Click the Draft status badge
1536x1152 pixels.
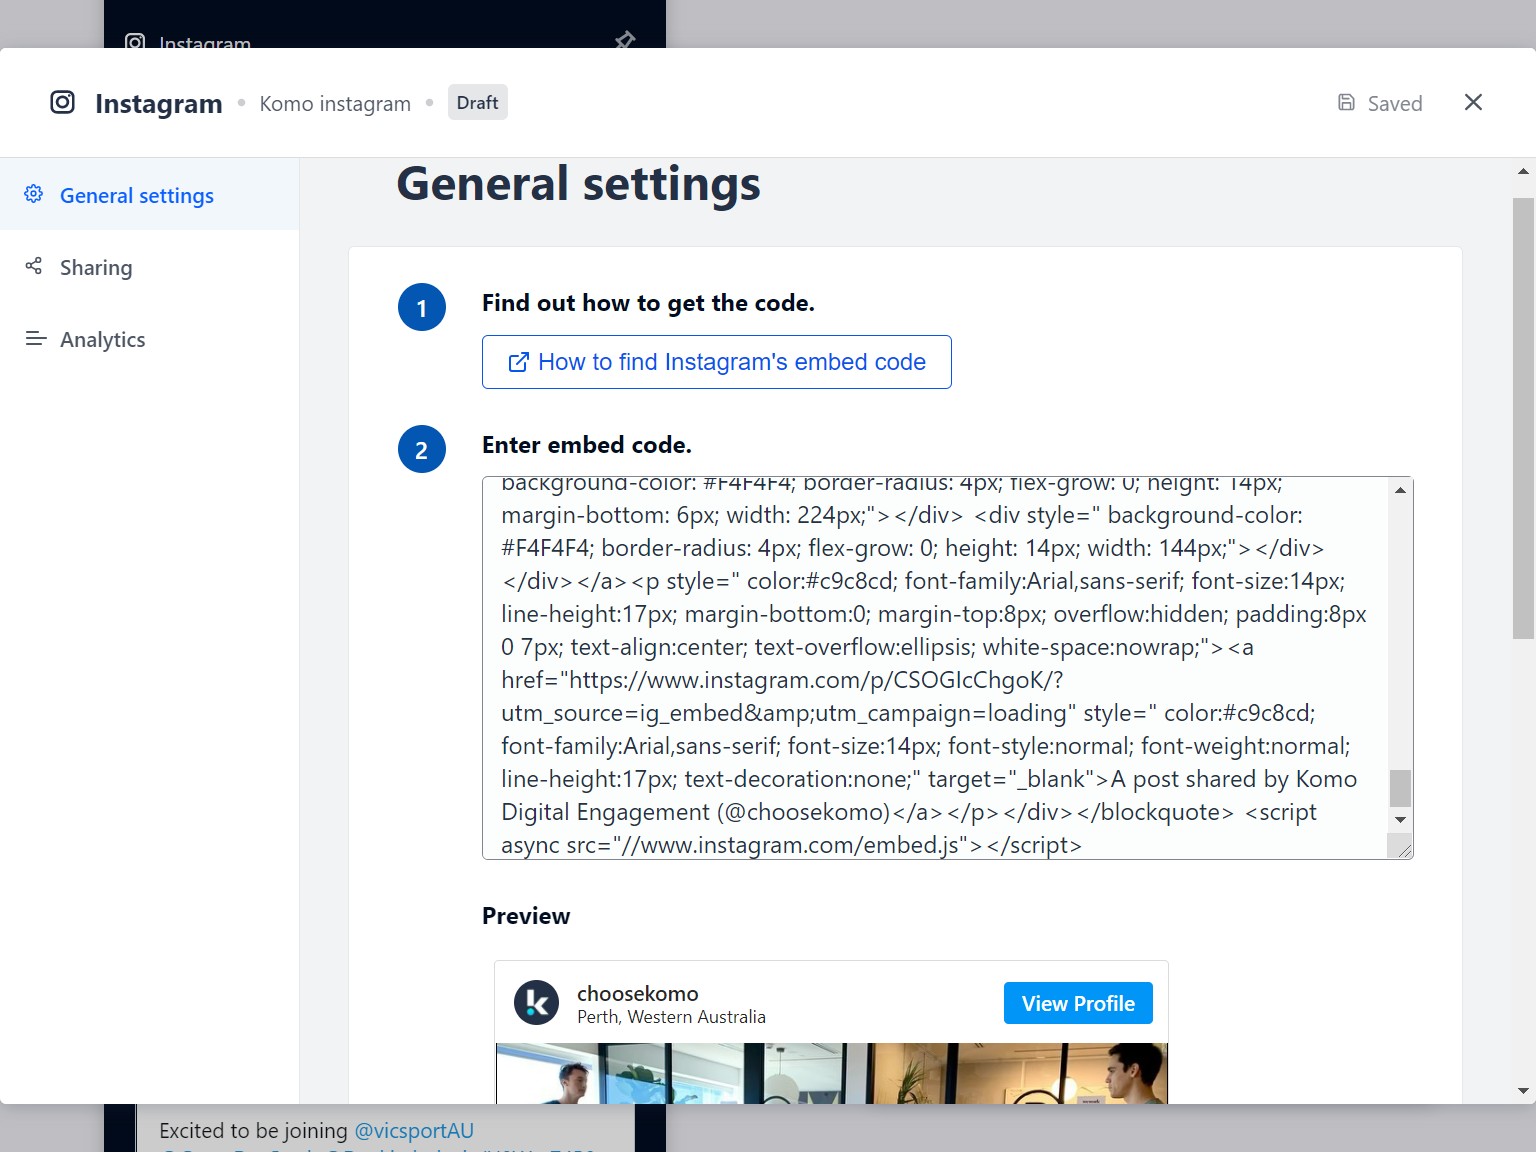click(477, 102)
